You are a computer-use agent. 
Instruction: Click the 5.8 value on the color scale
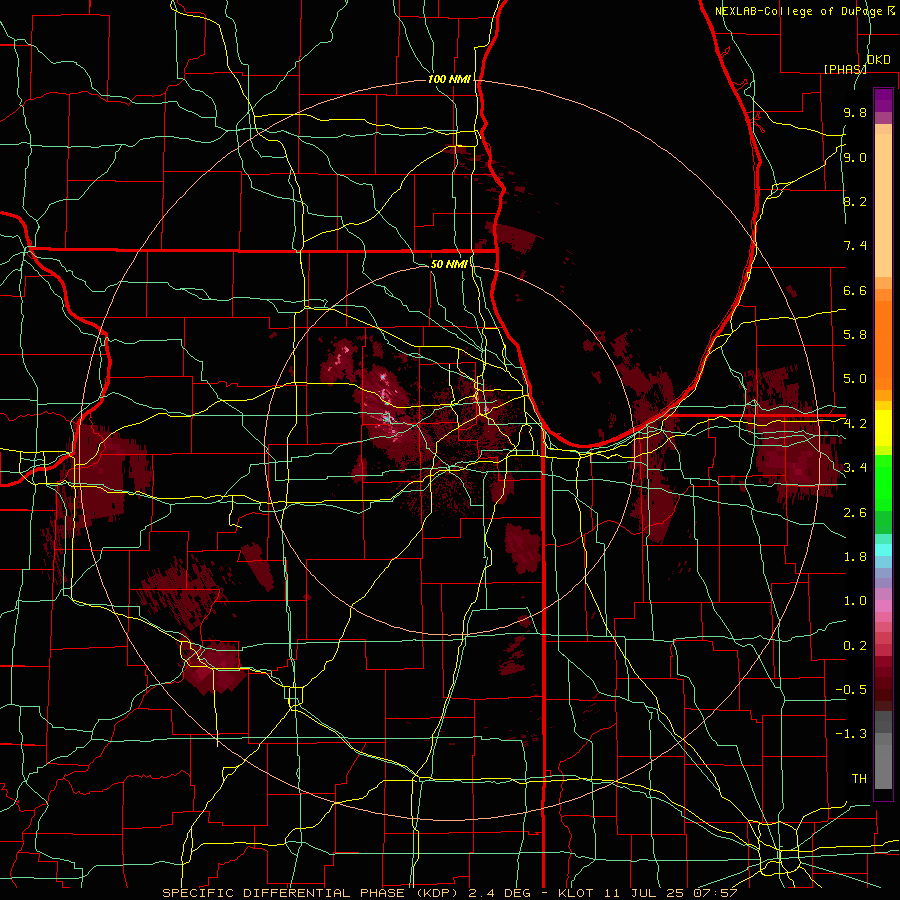click(855, 335)
